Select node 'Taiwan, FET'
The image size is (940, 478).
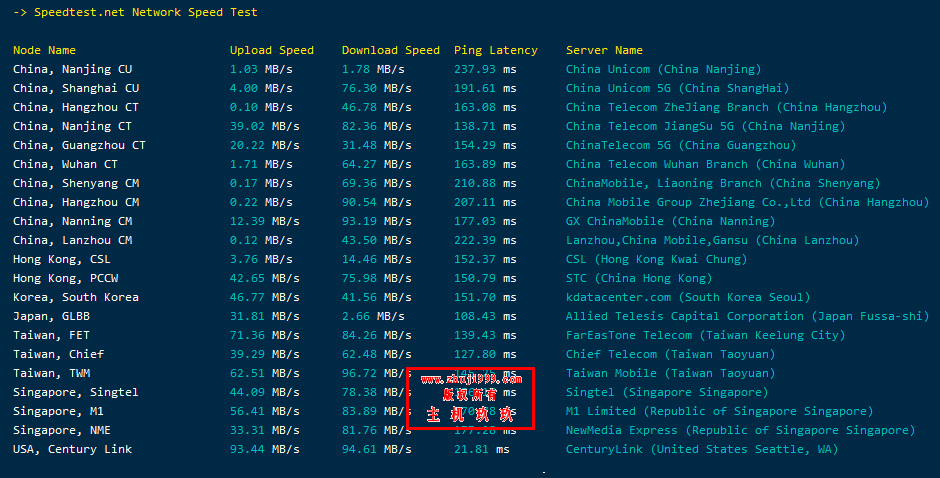coord(52,335)
